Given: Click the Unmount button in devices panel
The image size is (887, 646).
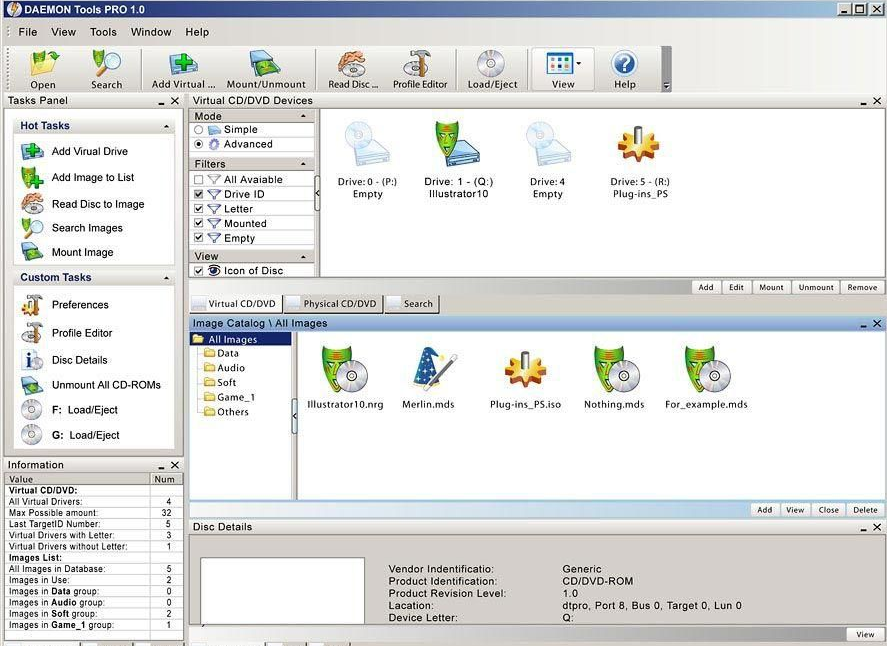Looking at the screenshot, I should point(815,287).
